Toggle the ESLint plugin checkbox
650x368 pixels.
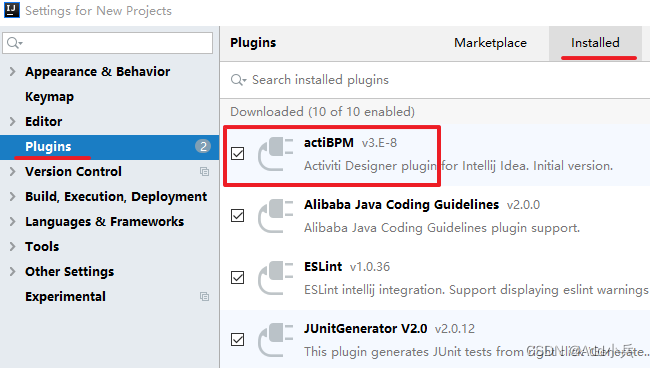coord(238,278)
